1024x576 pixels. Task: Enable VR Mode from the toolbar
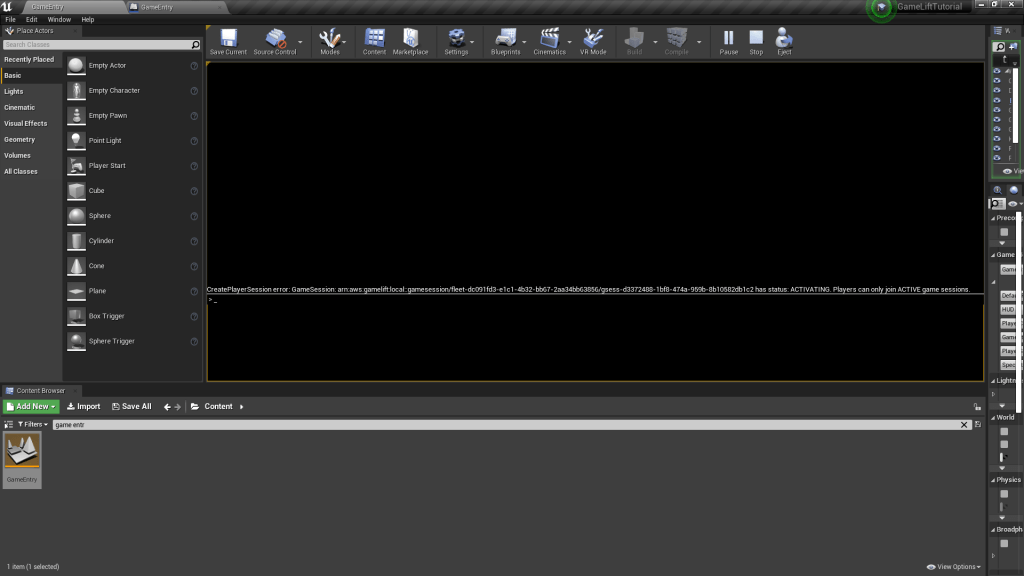tap(593, 40)
